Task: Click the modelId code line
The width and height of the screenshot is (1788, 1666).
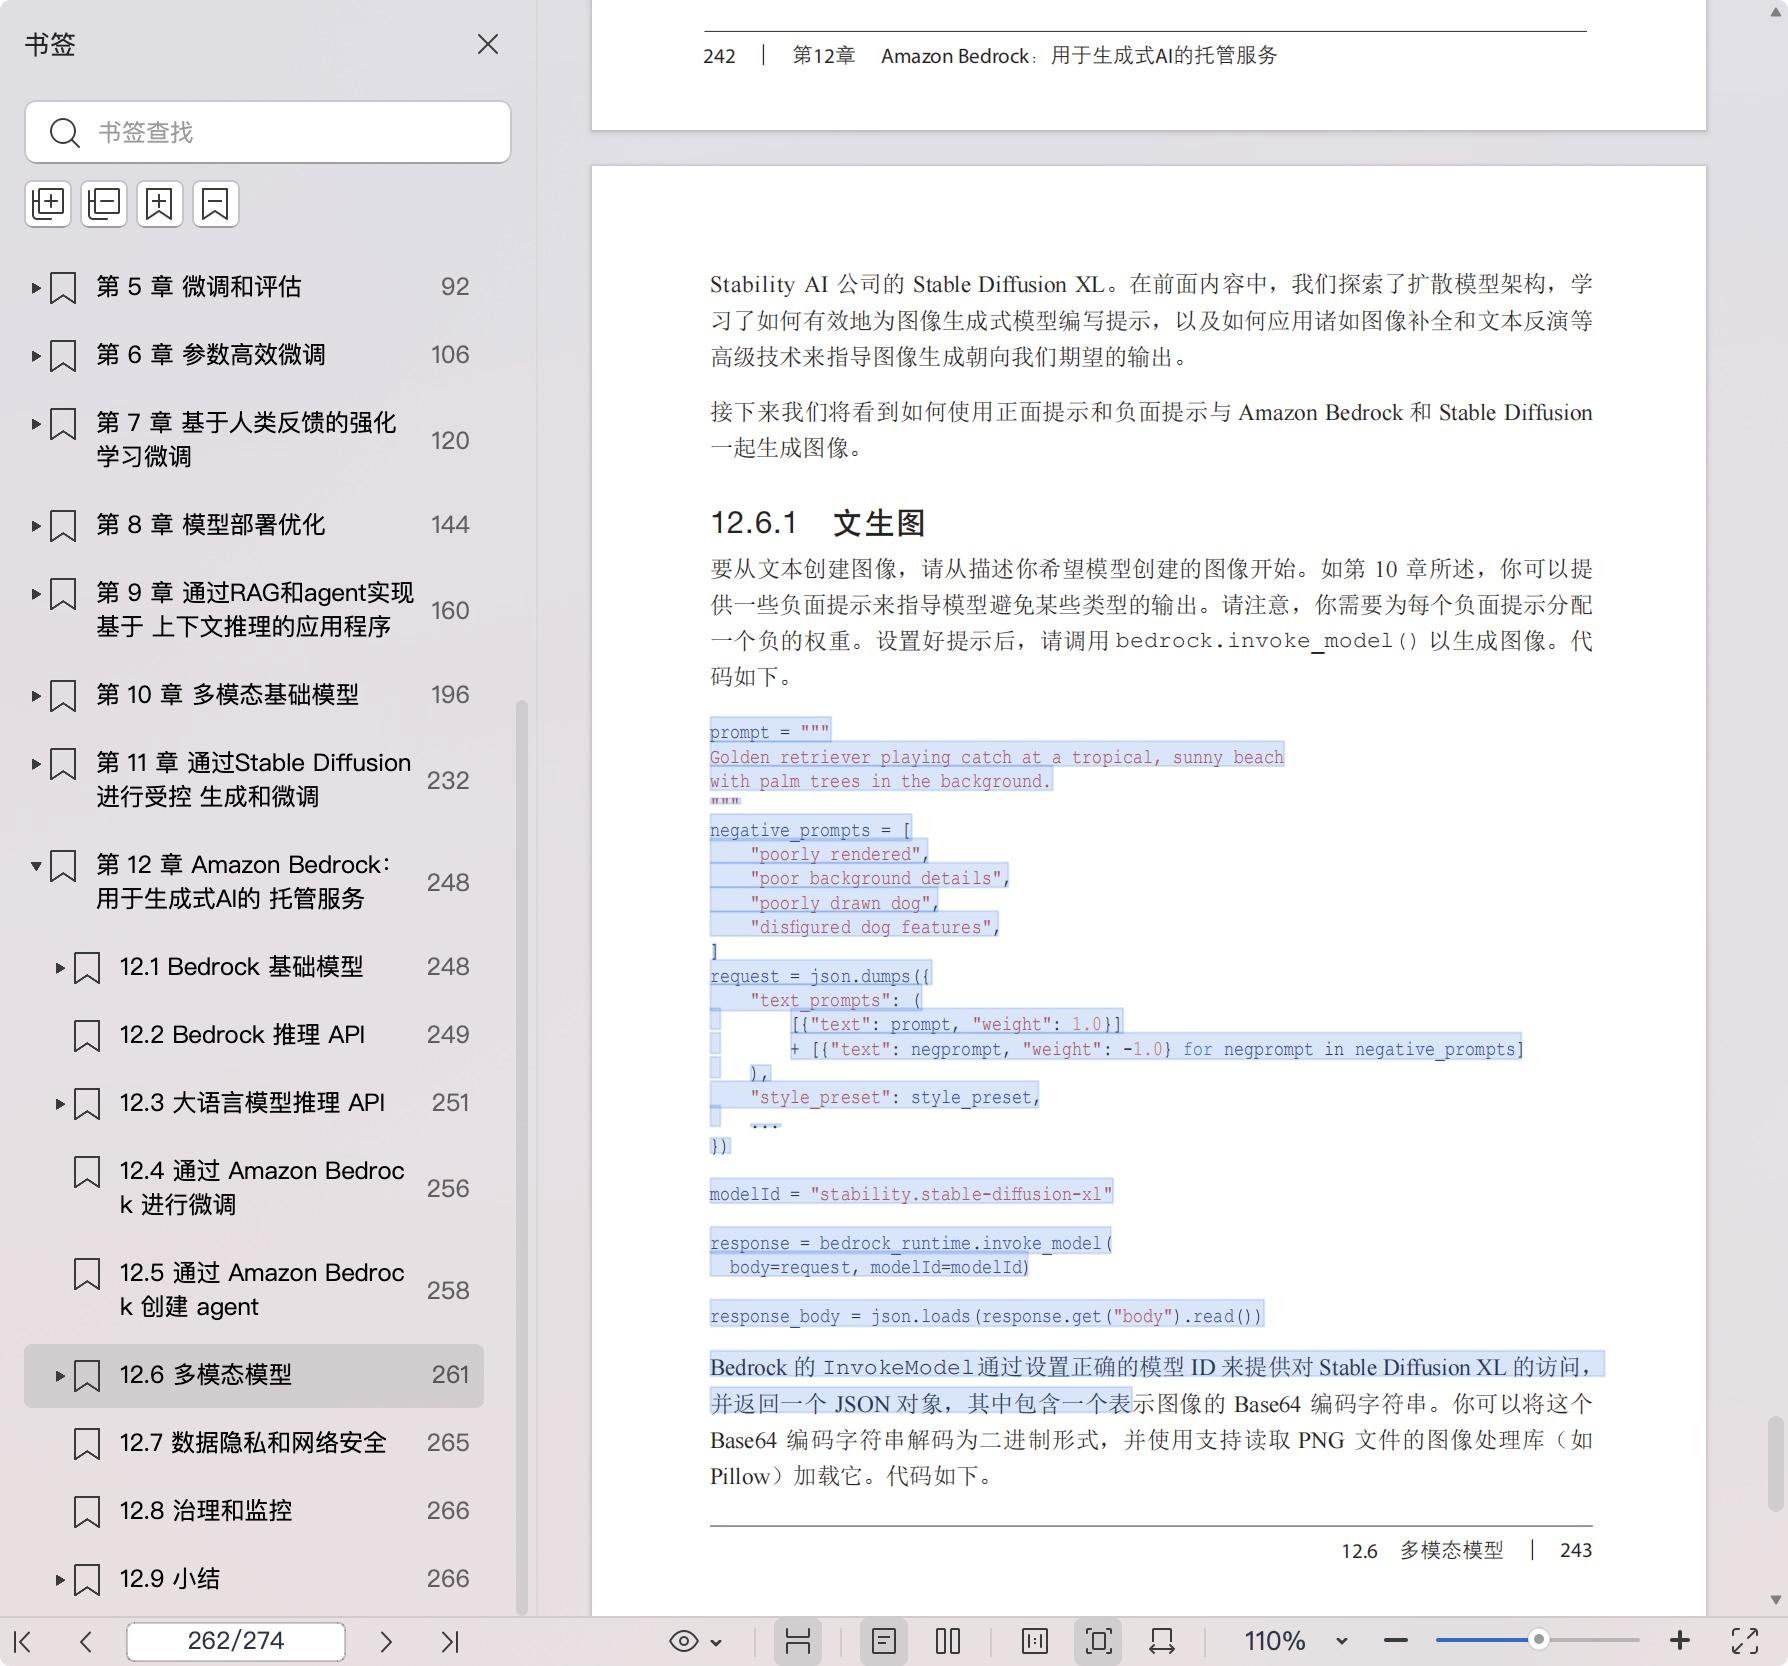Action: click(911, 1194)
